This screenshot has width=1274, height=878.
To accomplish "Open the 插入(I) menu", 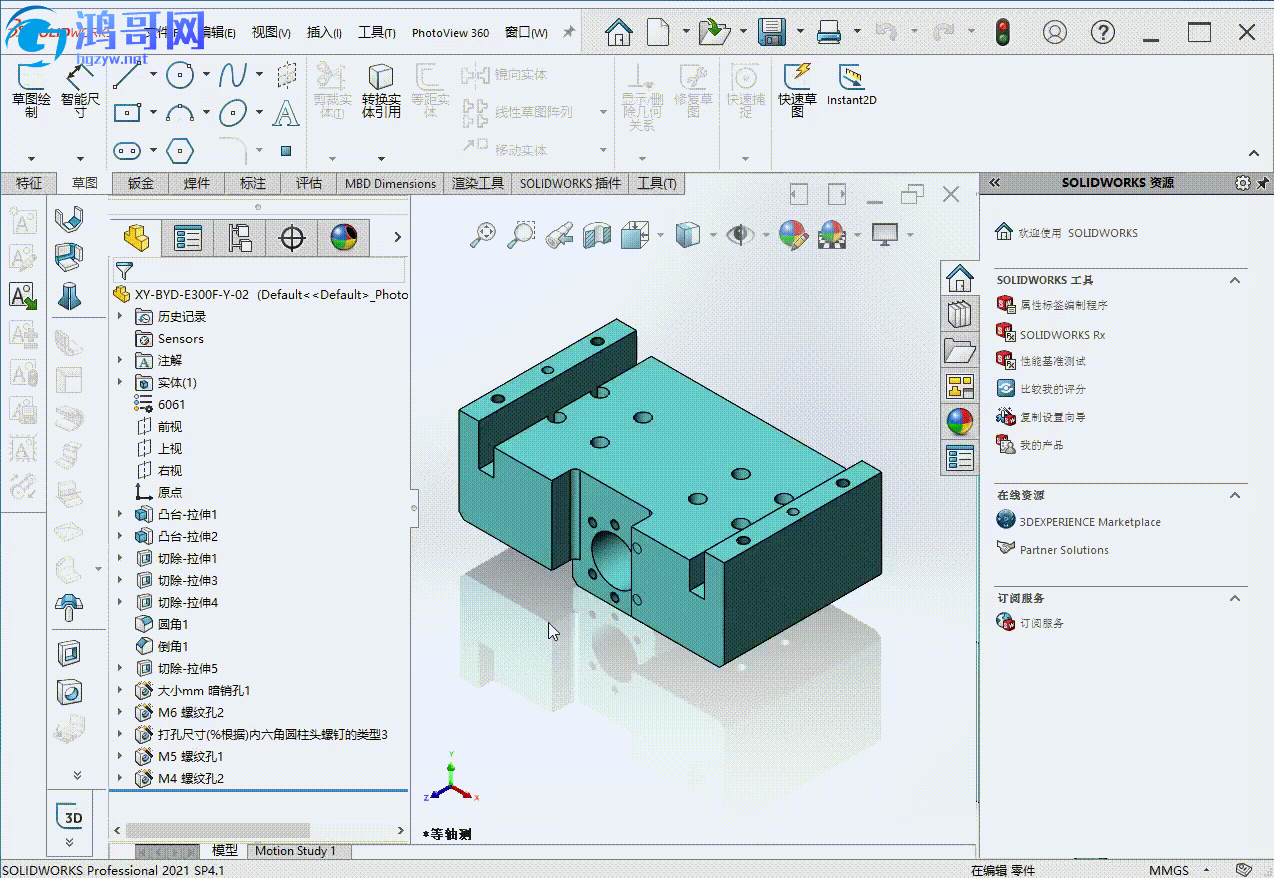I will (324, 32).
